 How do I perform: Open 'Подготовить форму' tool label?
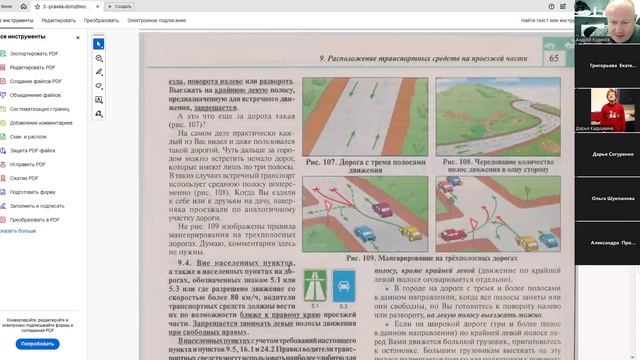coord(33,192)
